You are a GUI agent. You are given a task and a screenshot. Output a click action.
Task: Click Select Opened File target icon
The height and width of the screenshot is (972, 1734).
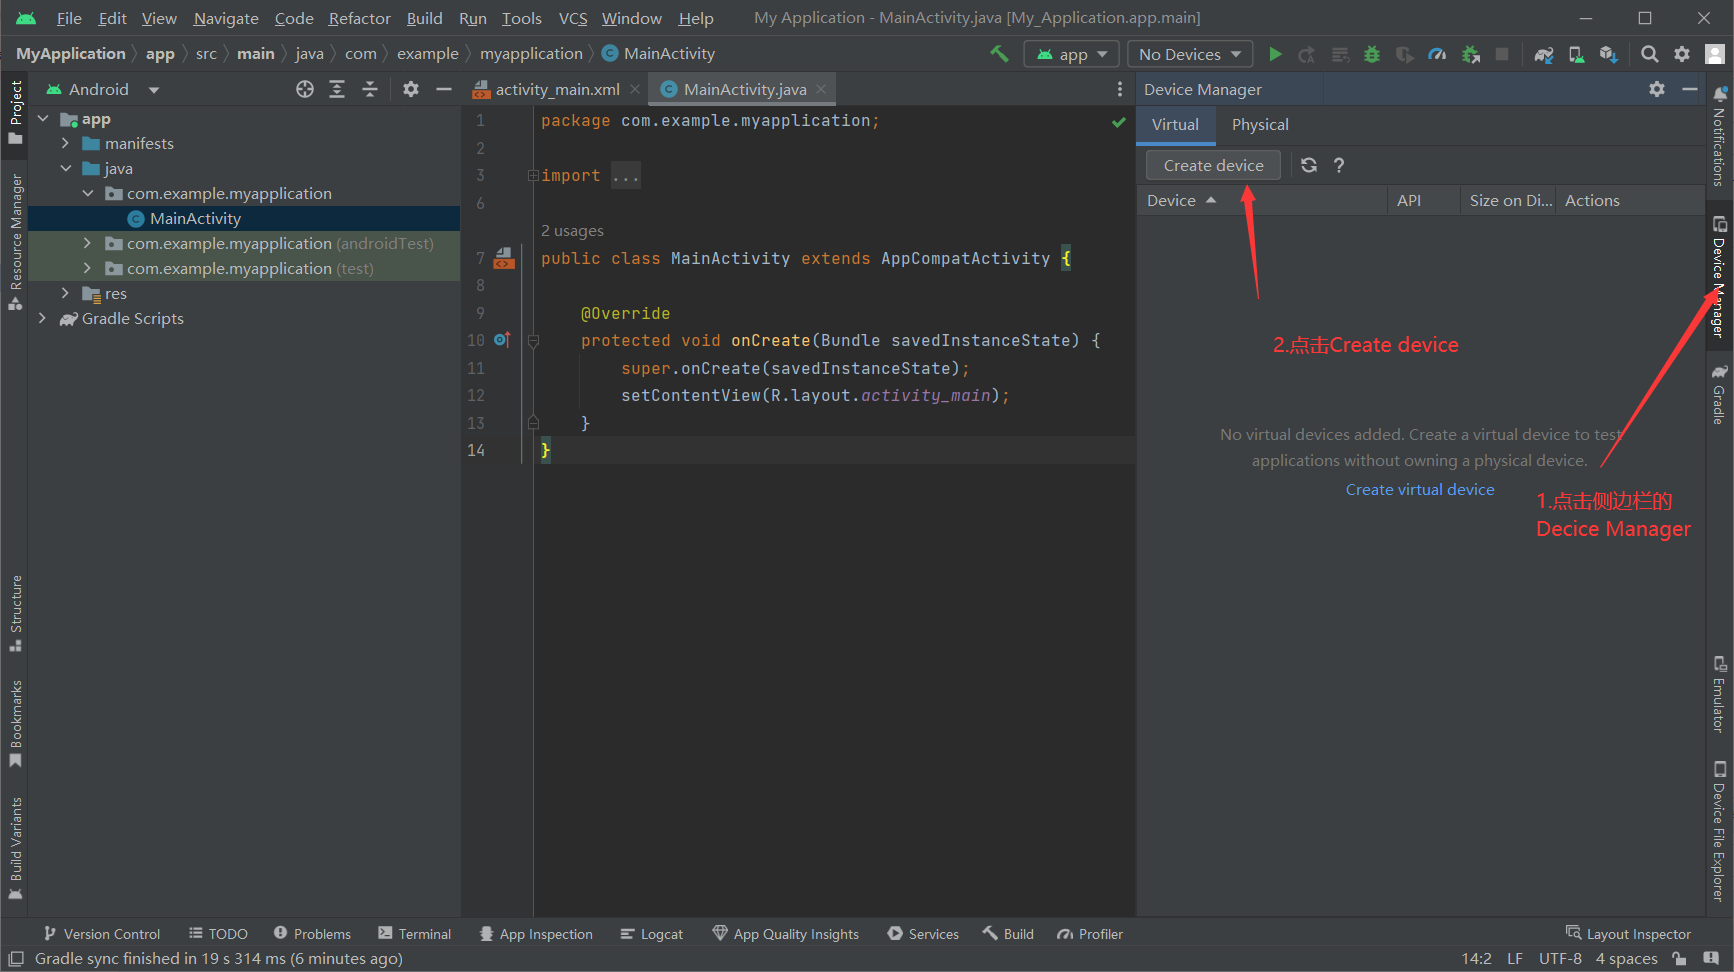(x=305, y=89)
